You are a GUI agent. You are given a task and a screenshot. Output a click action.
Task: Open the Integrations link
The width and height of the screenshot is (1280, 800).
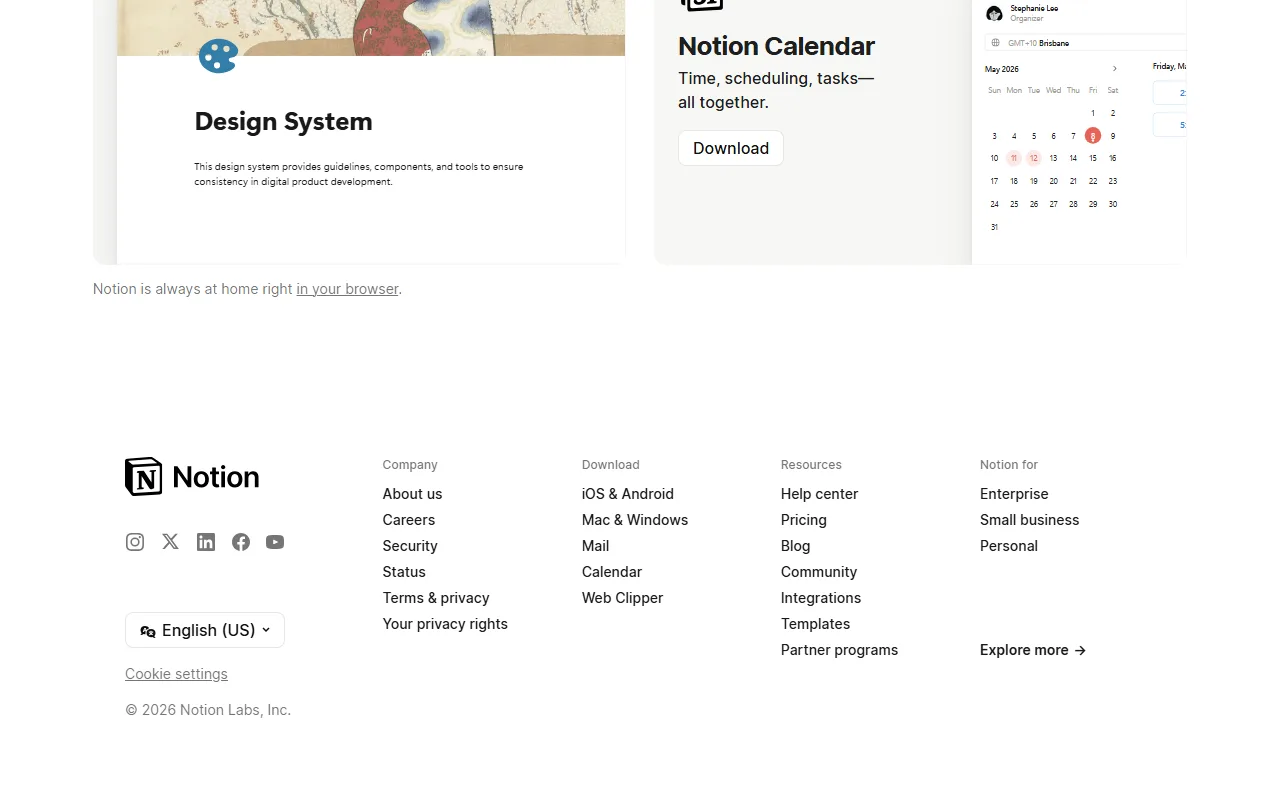click(821, 598)
